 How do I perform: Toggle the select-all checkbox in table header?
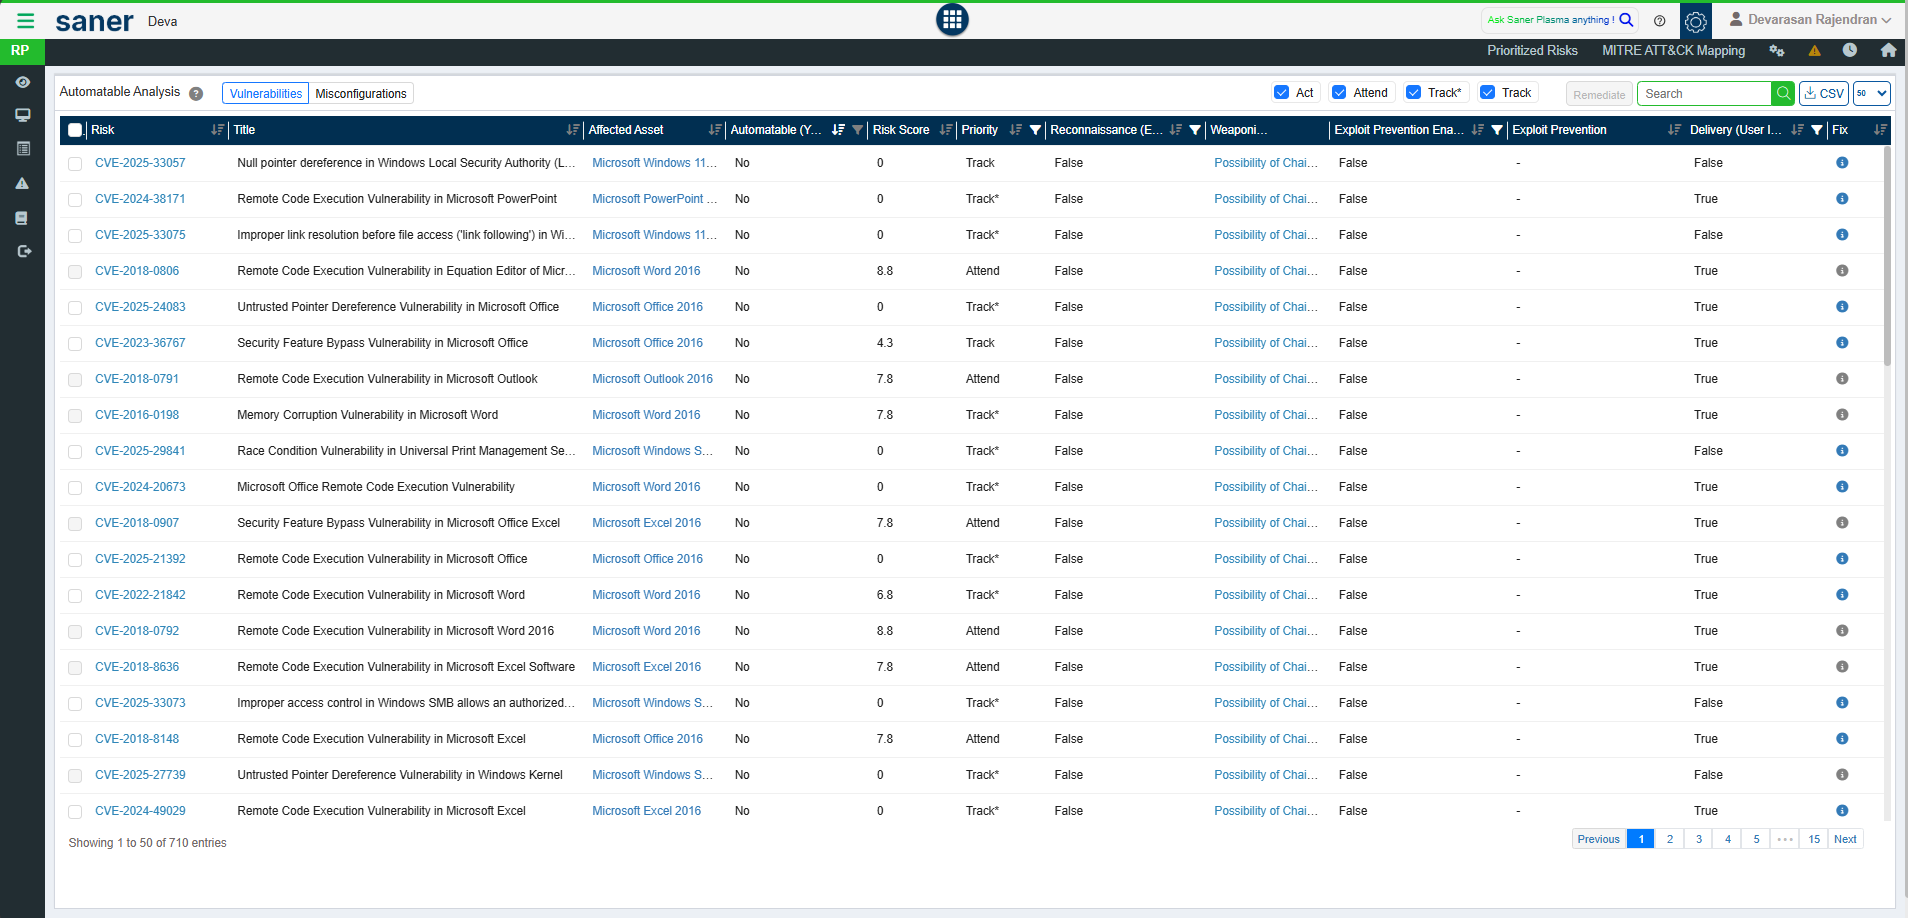pos(75,130)
